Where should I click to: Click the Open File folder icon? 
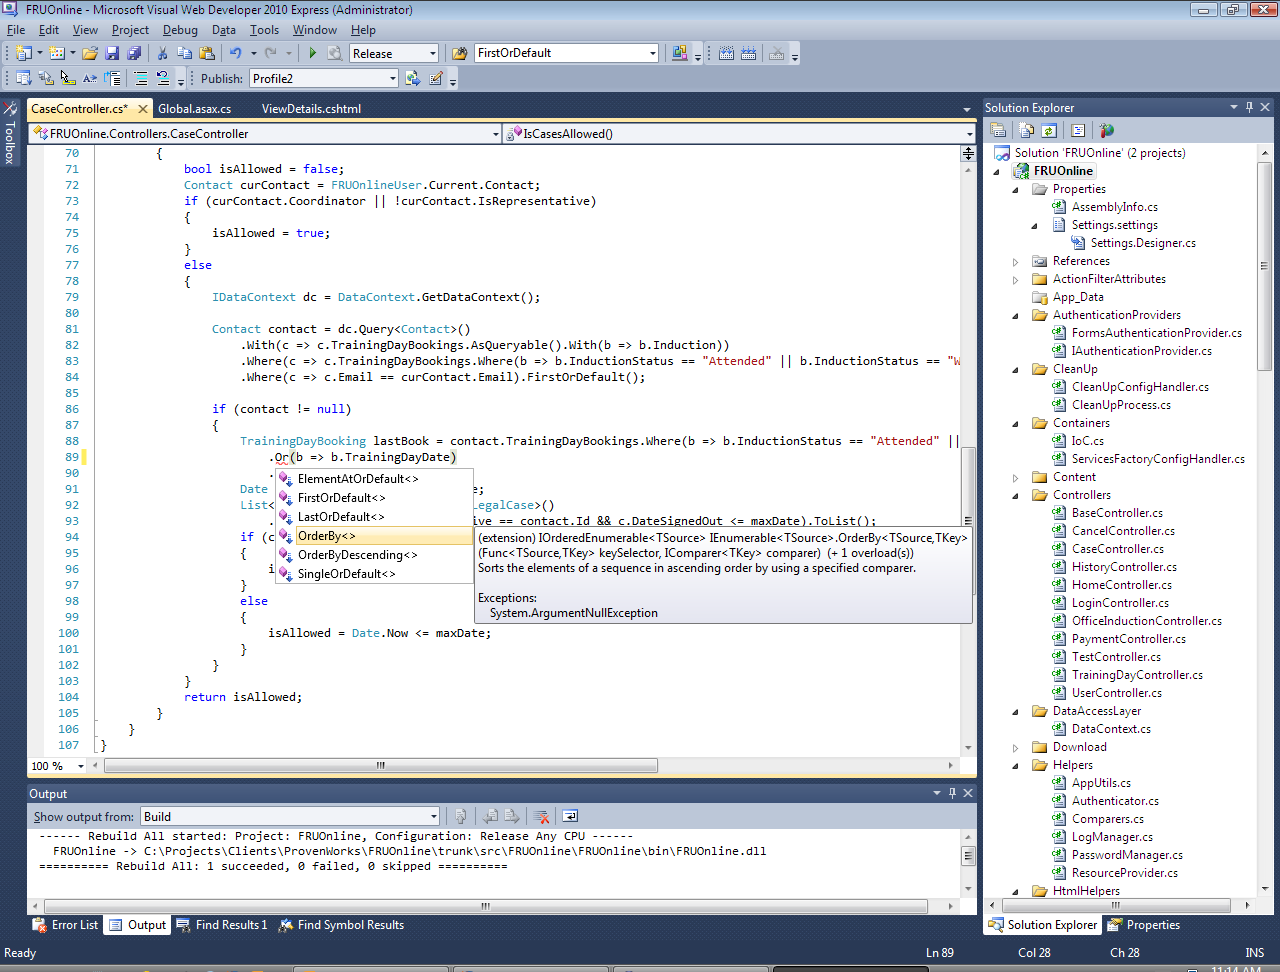point(90,53)
